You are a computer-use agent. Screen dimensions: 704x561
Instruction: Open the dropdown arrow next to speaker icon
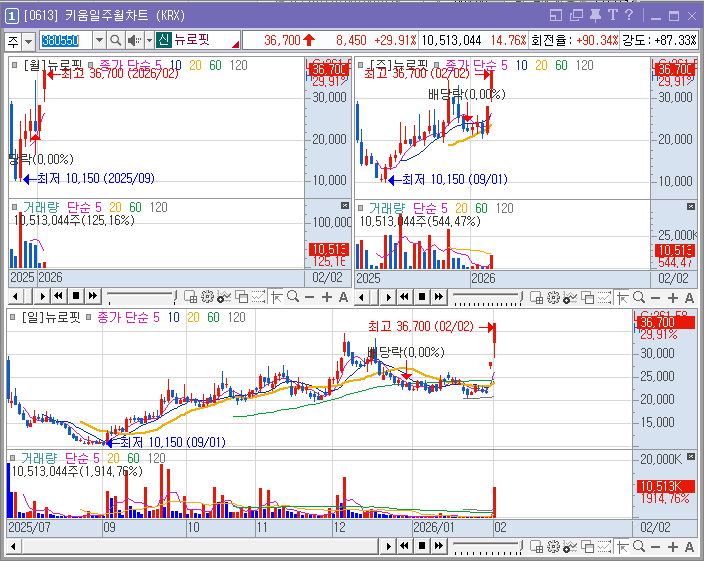(x=149, y=41)
